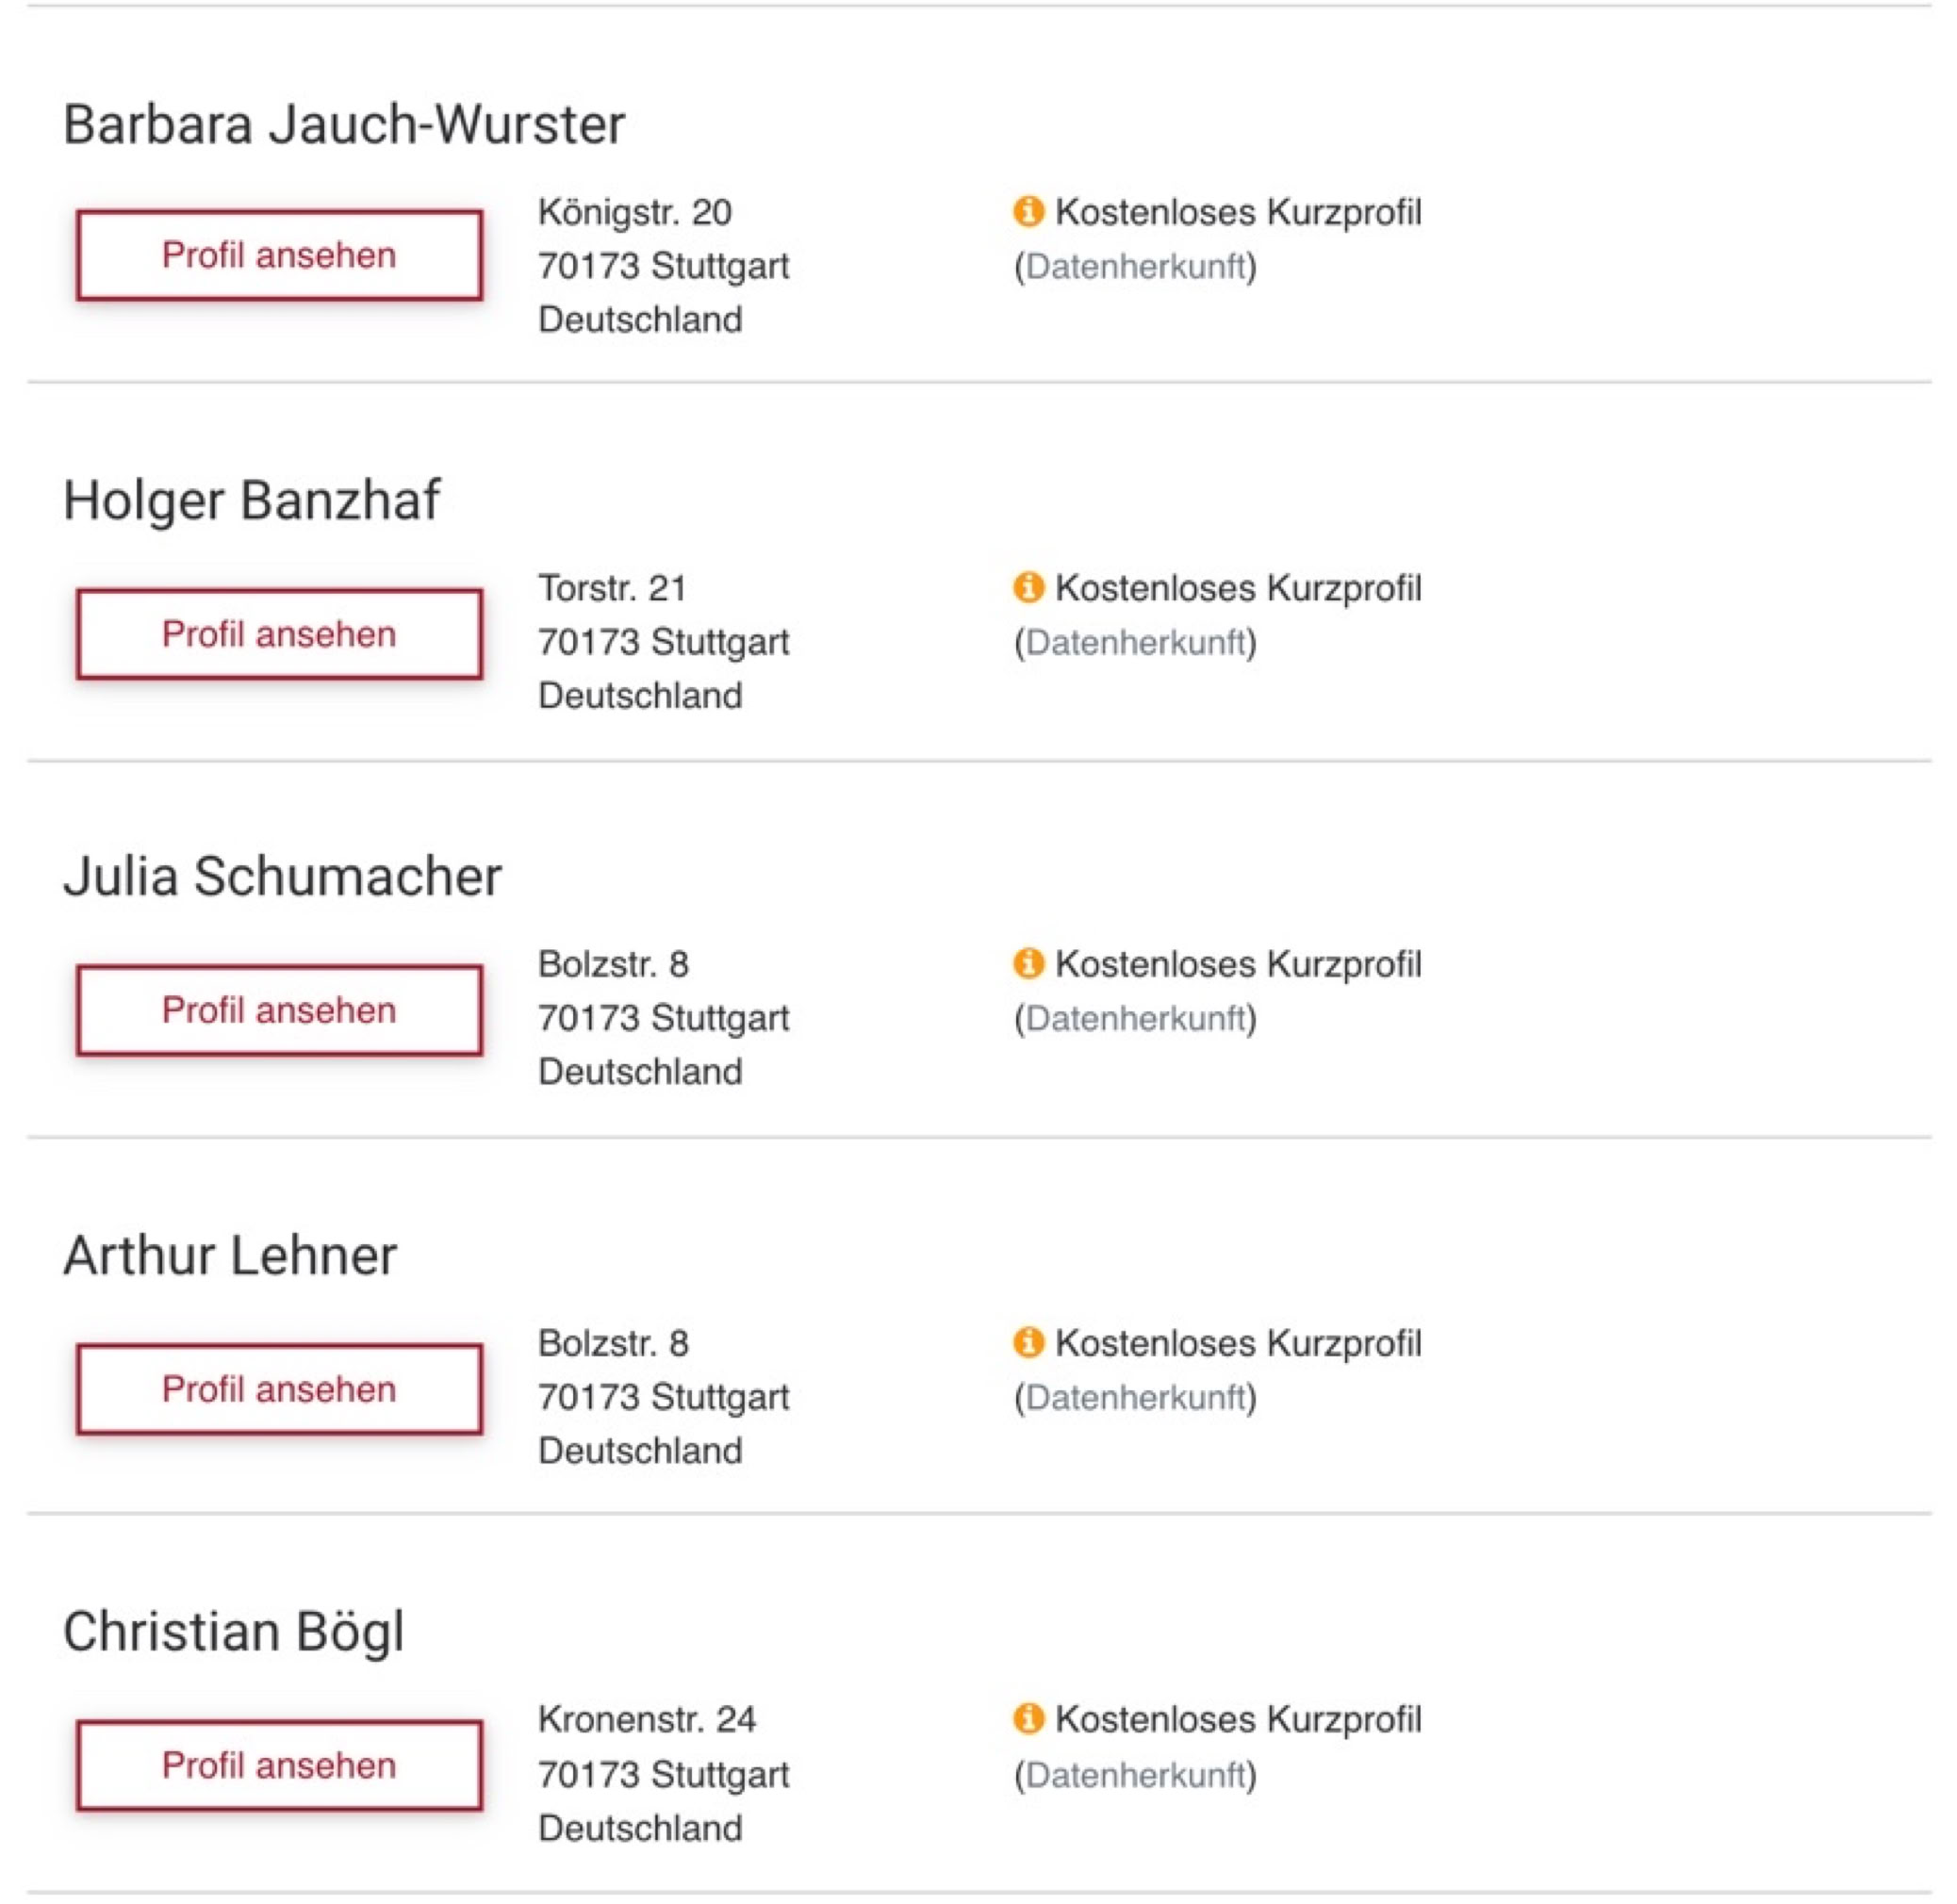Screen dimensions: 1957x1904
Task: View Julia Schumacher's profile via Profil ansehen
Action: [x=279, y=1010]
